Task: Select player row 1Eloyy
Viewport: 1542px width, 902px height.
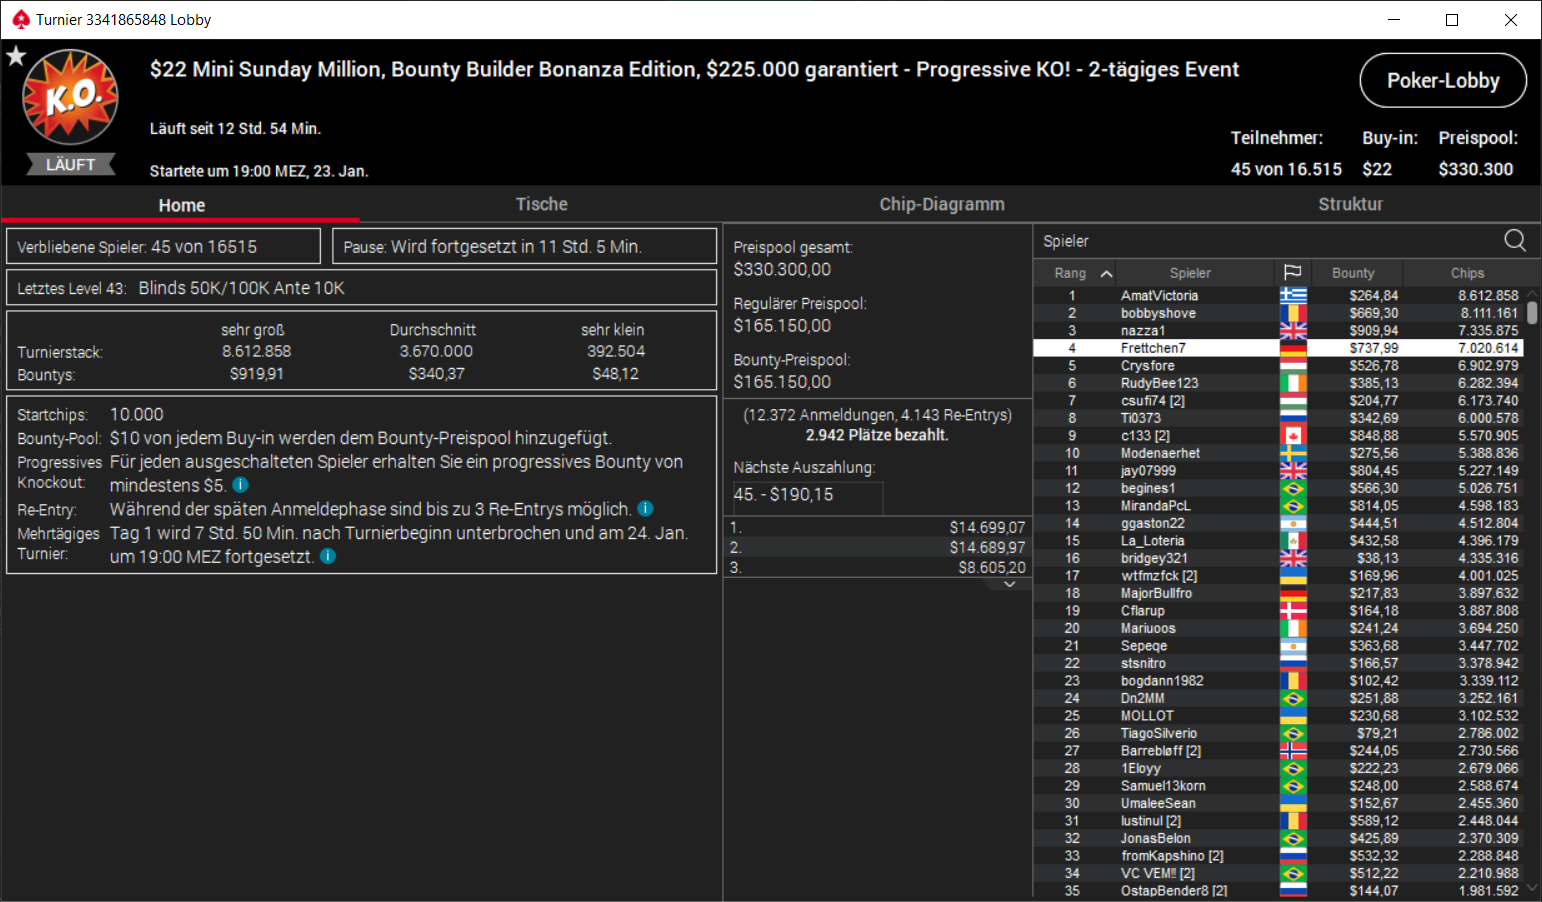Action: click(1278, 768)
